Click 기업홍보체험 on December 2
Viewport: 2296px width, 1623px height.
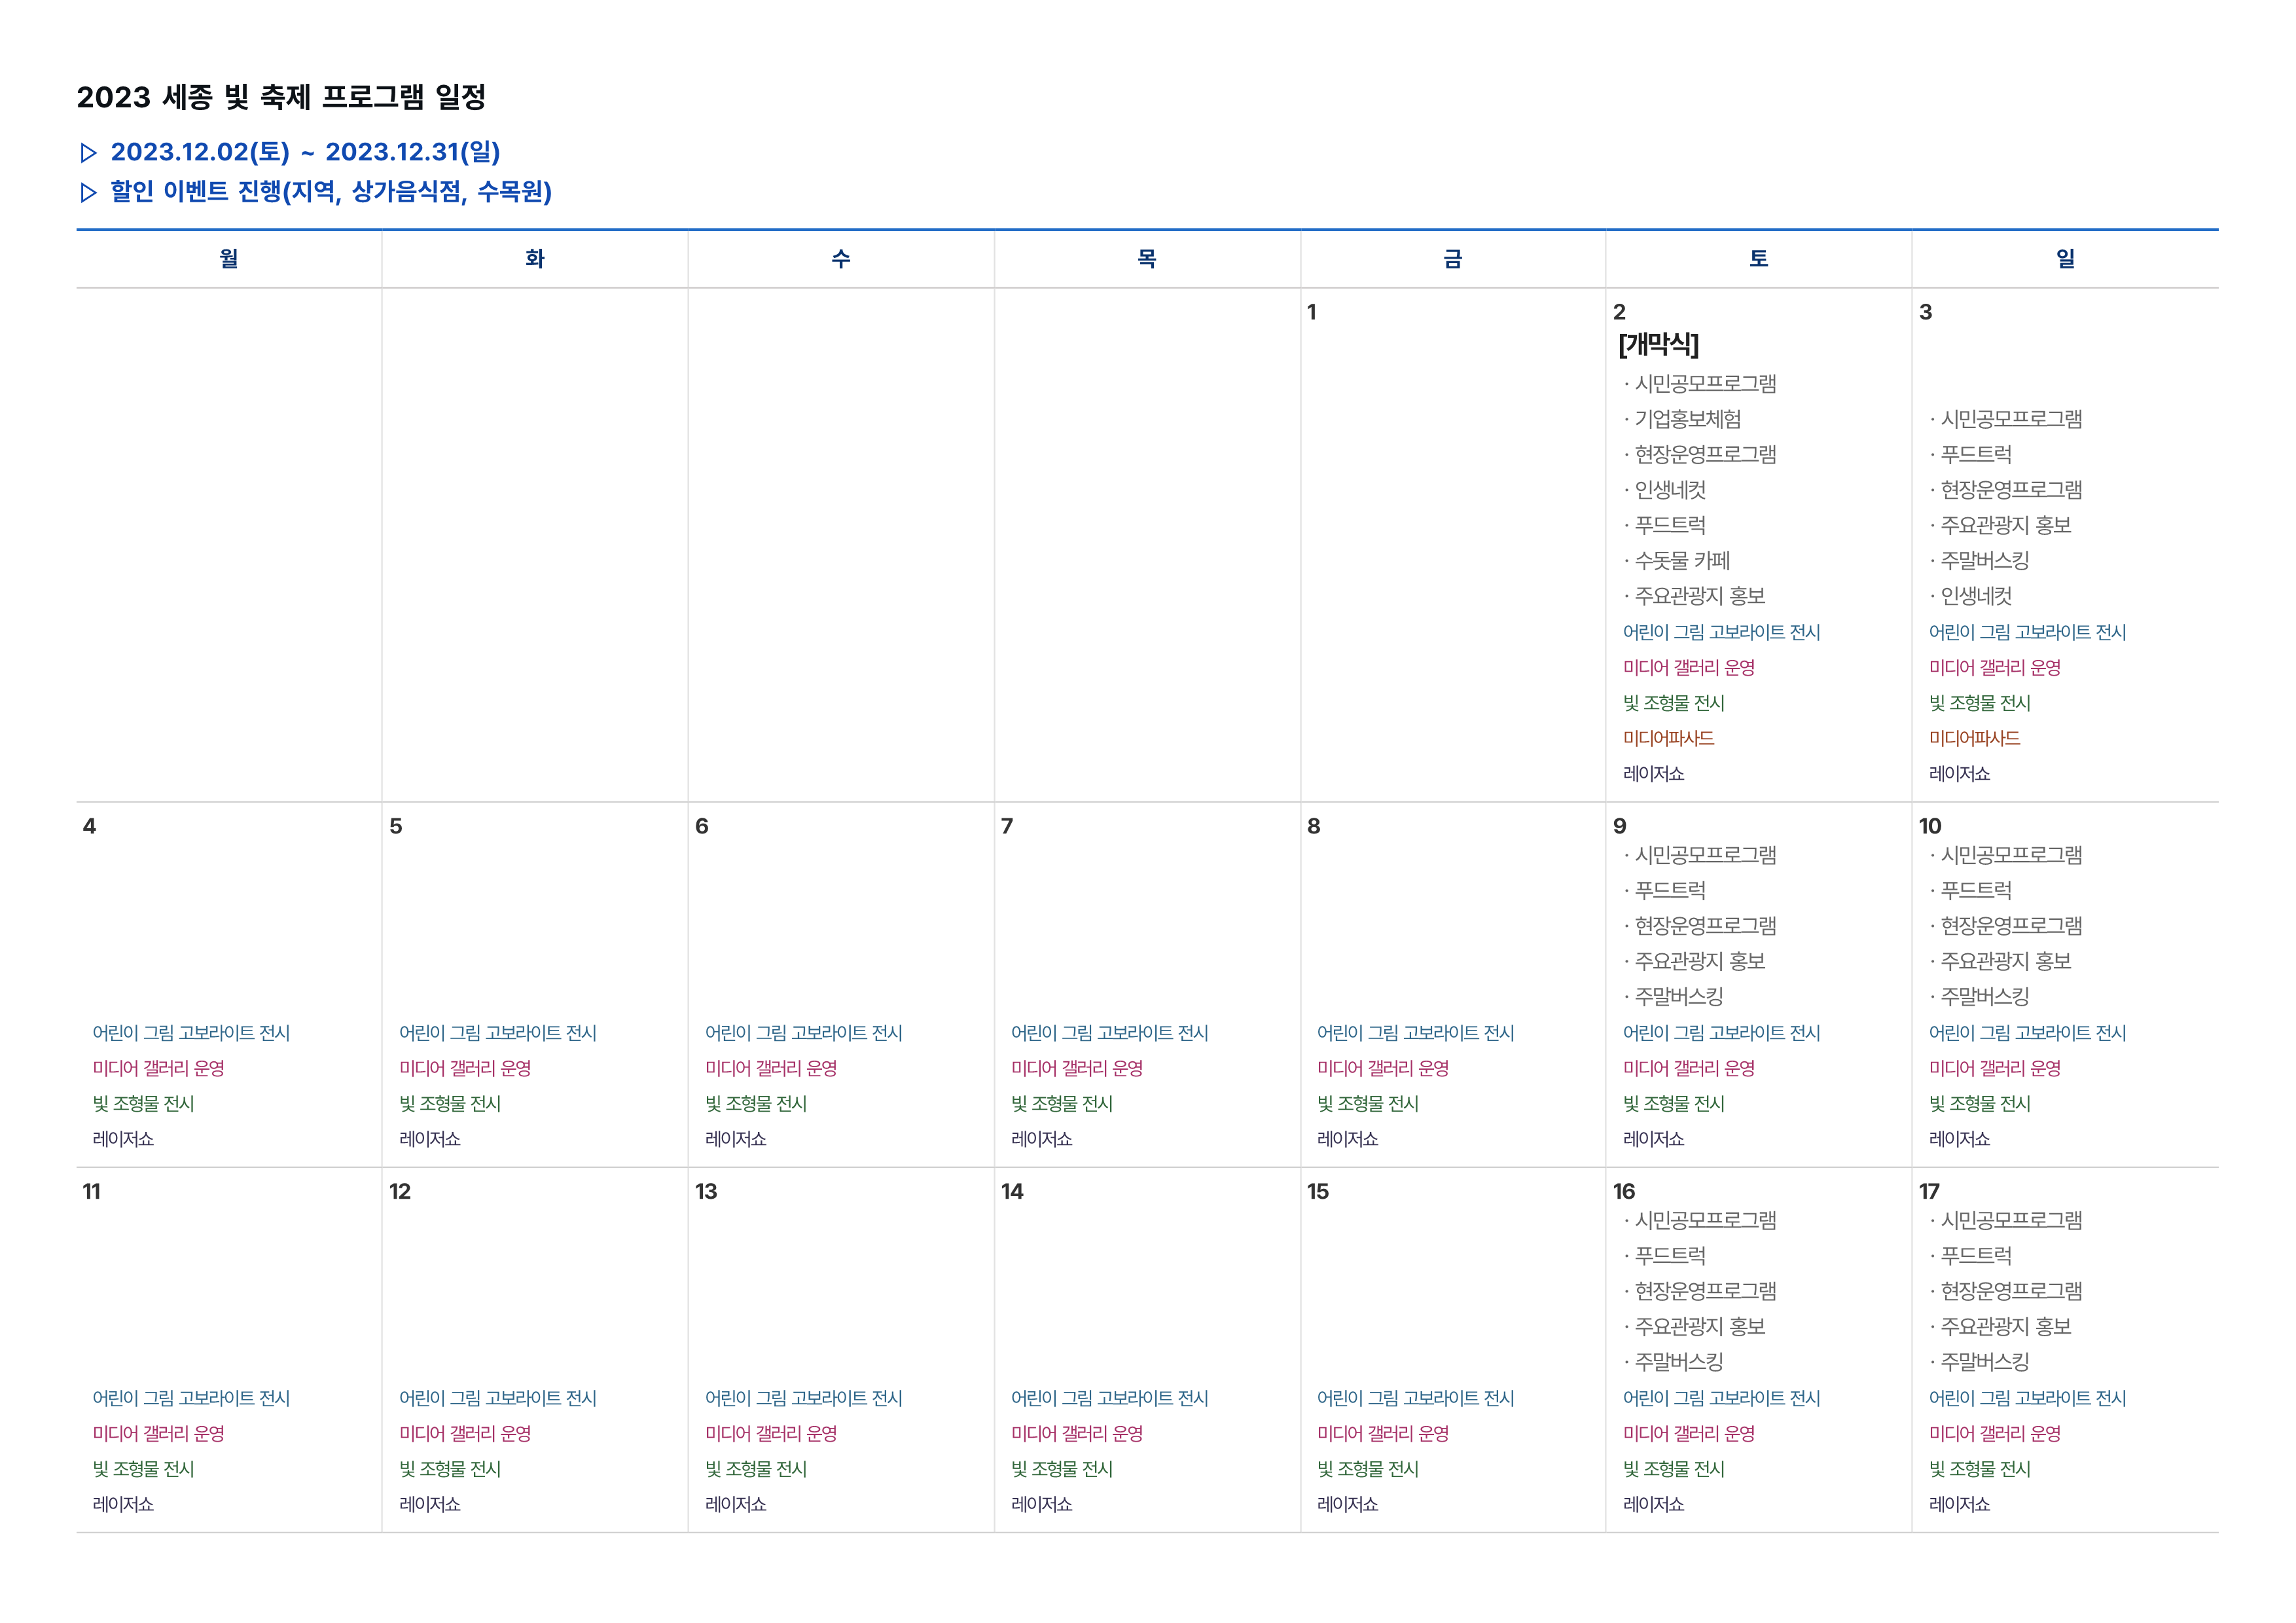(x=1687, y=419)
